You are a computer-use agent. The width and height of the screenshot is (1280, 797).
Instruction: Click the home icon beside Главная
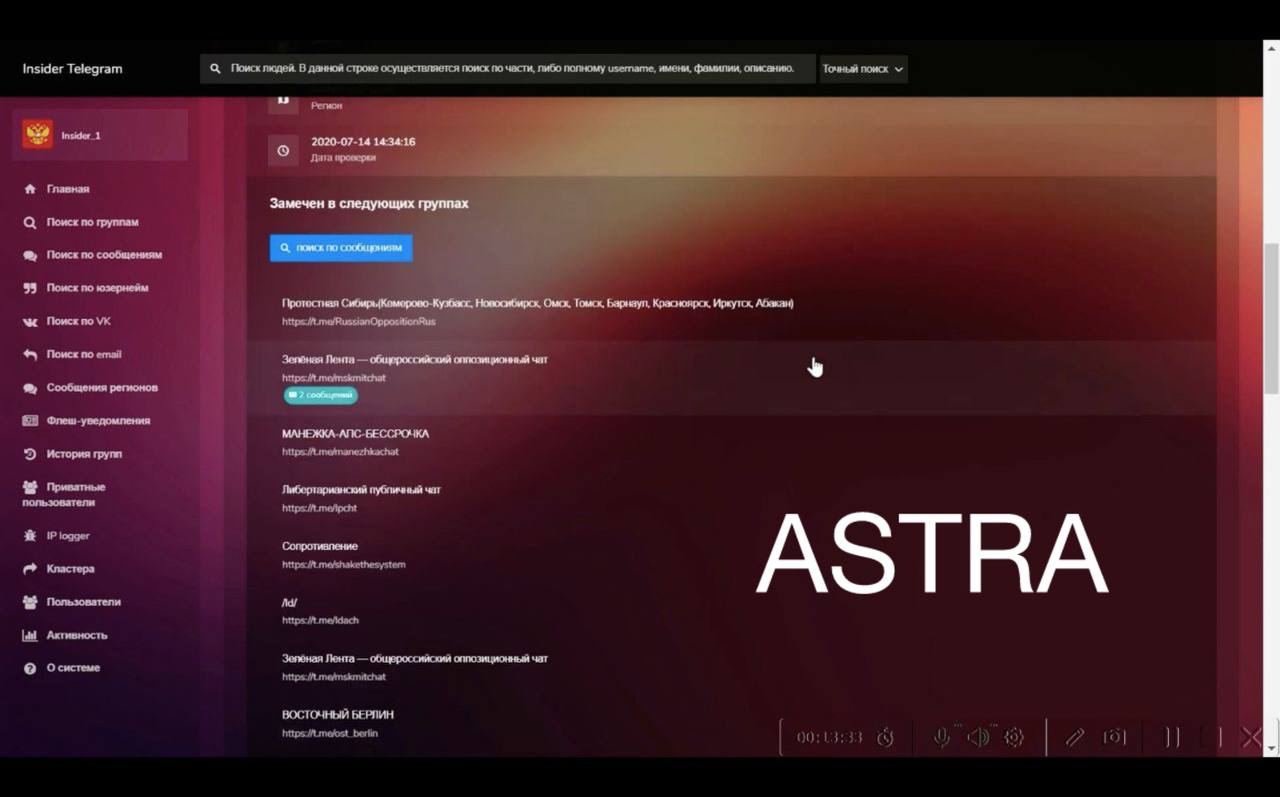pyautogui.click(x=30, y=189)
